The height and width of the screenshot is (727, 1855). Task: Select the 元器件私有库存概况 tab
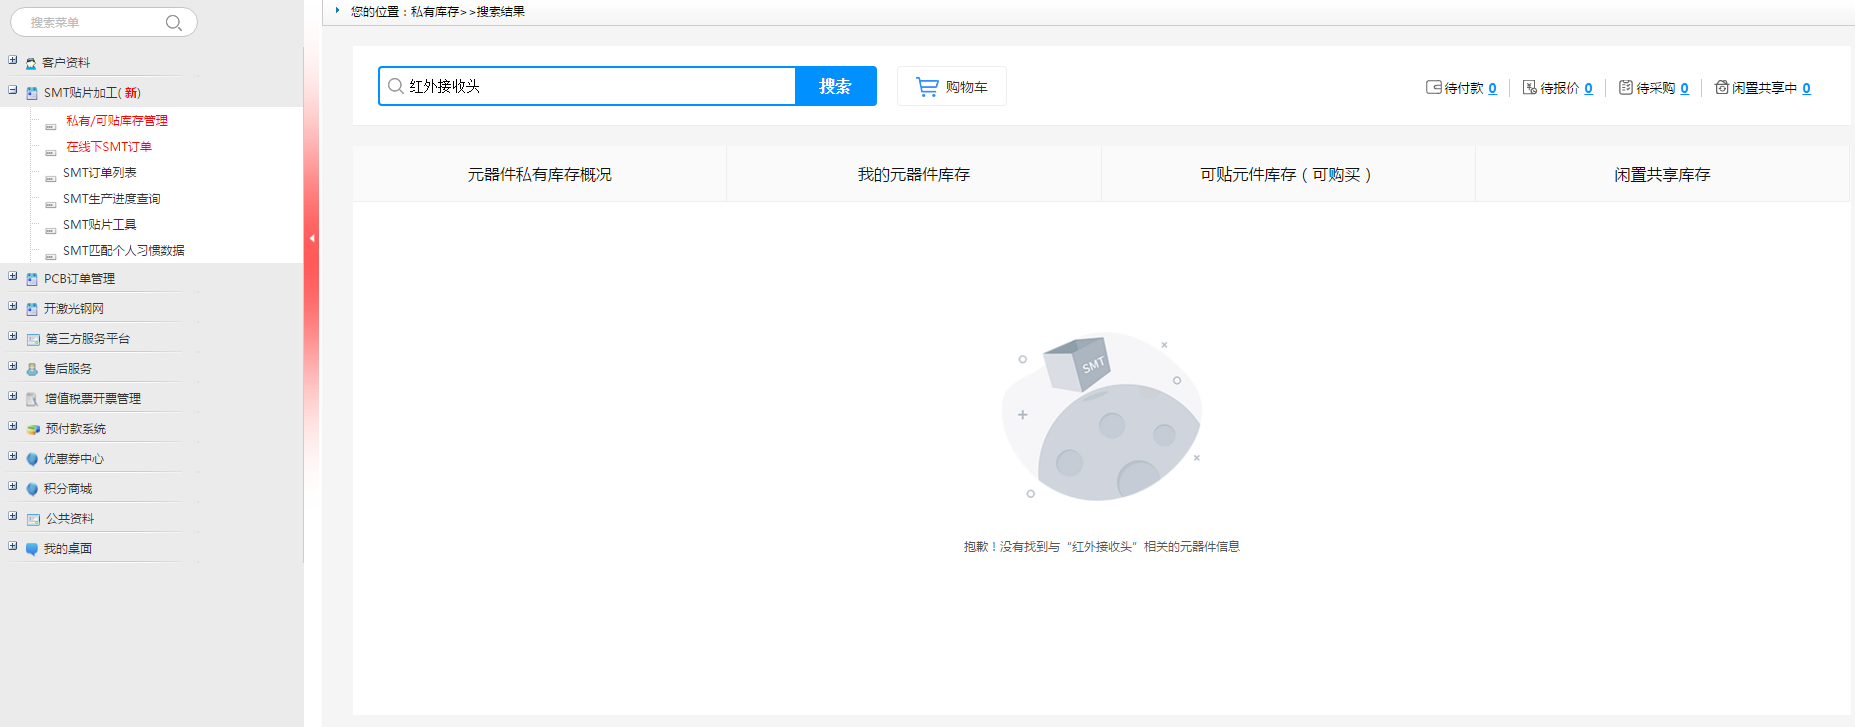tap(539, 174)
